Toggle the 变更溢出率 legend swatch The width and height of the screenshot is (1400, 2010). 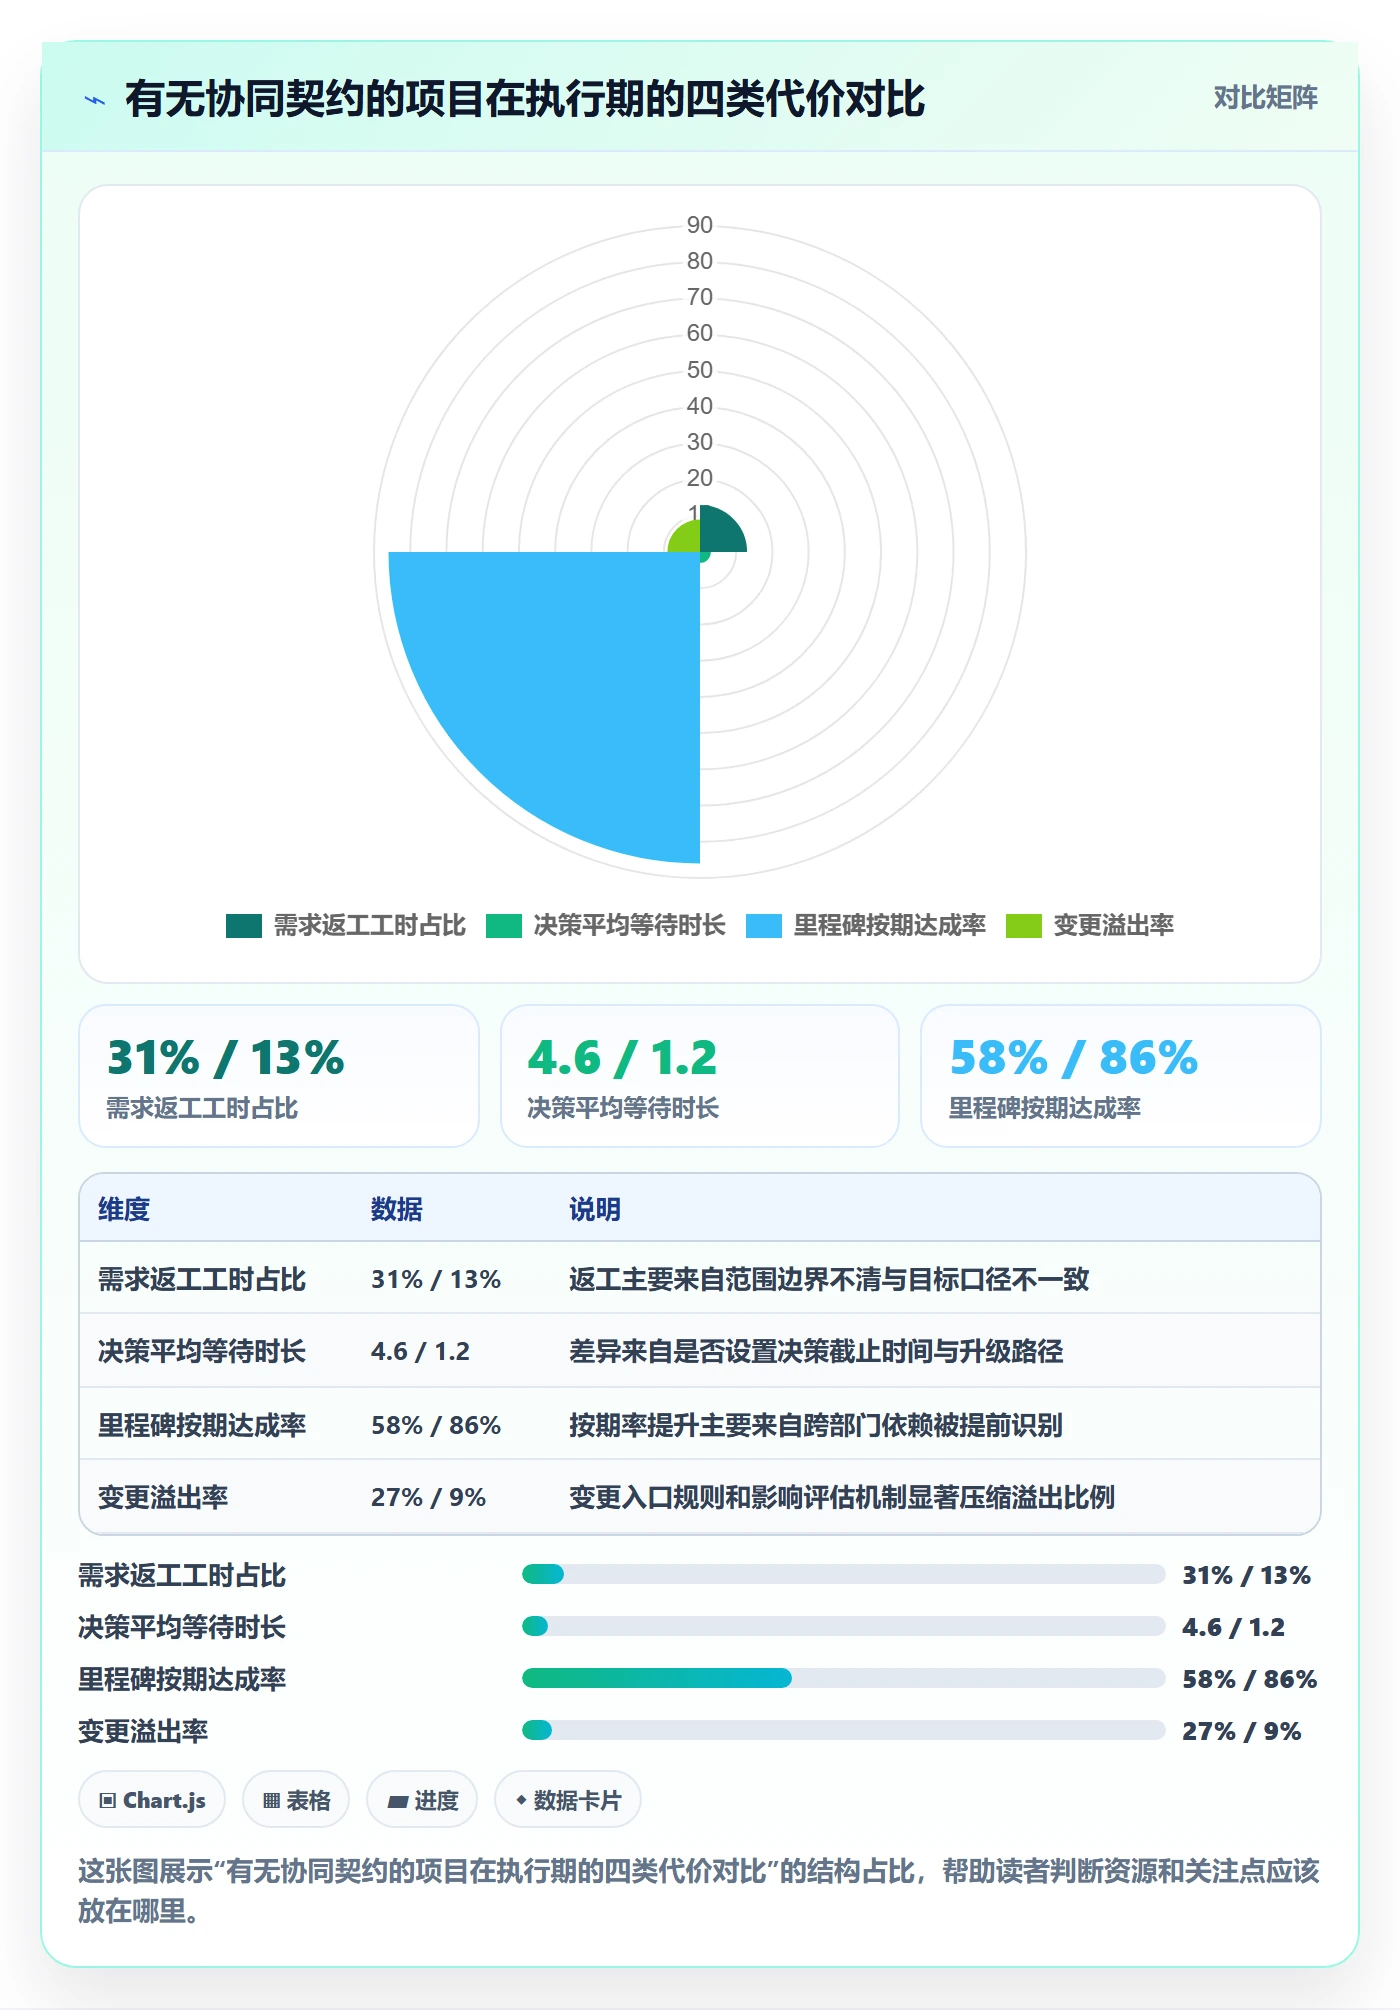pyautogui.click(x=1024, y=926)
